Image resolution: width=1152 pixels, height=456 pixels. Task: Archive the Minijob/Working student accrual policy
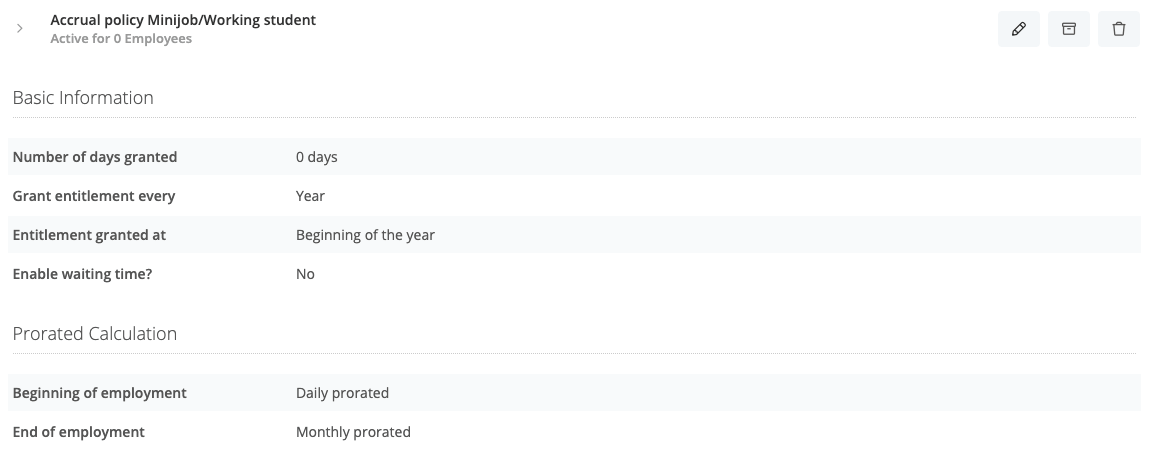(1068, 29)
